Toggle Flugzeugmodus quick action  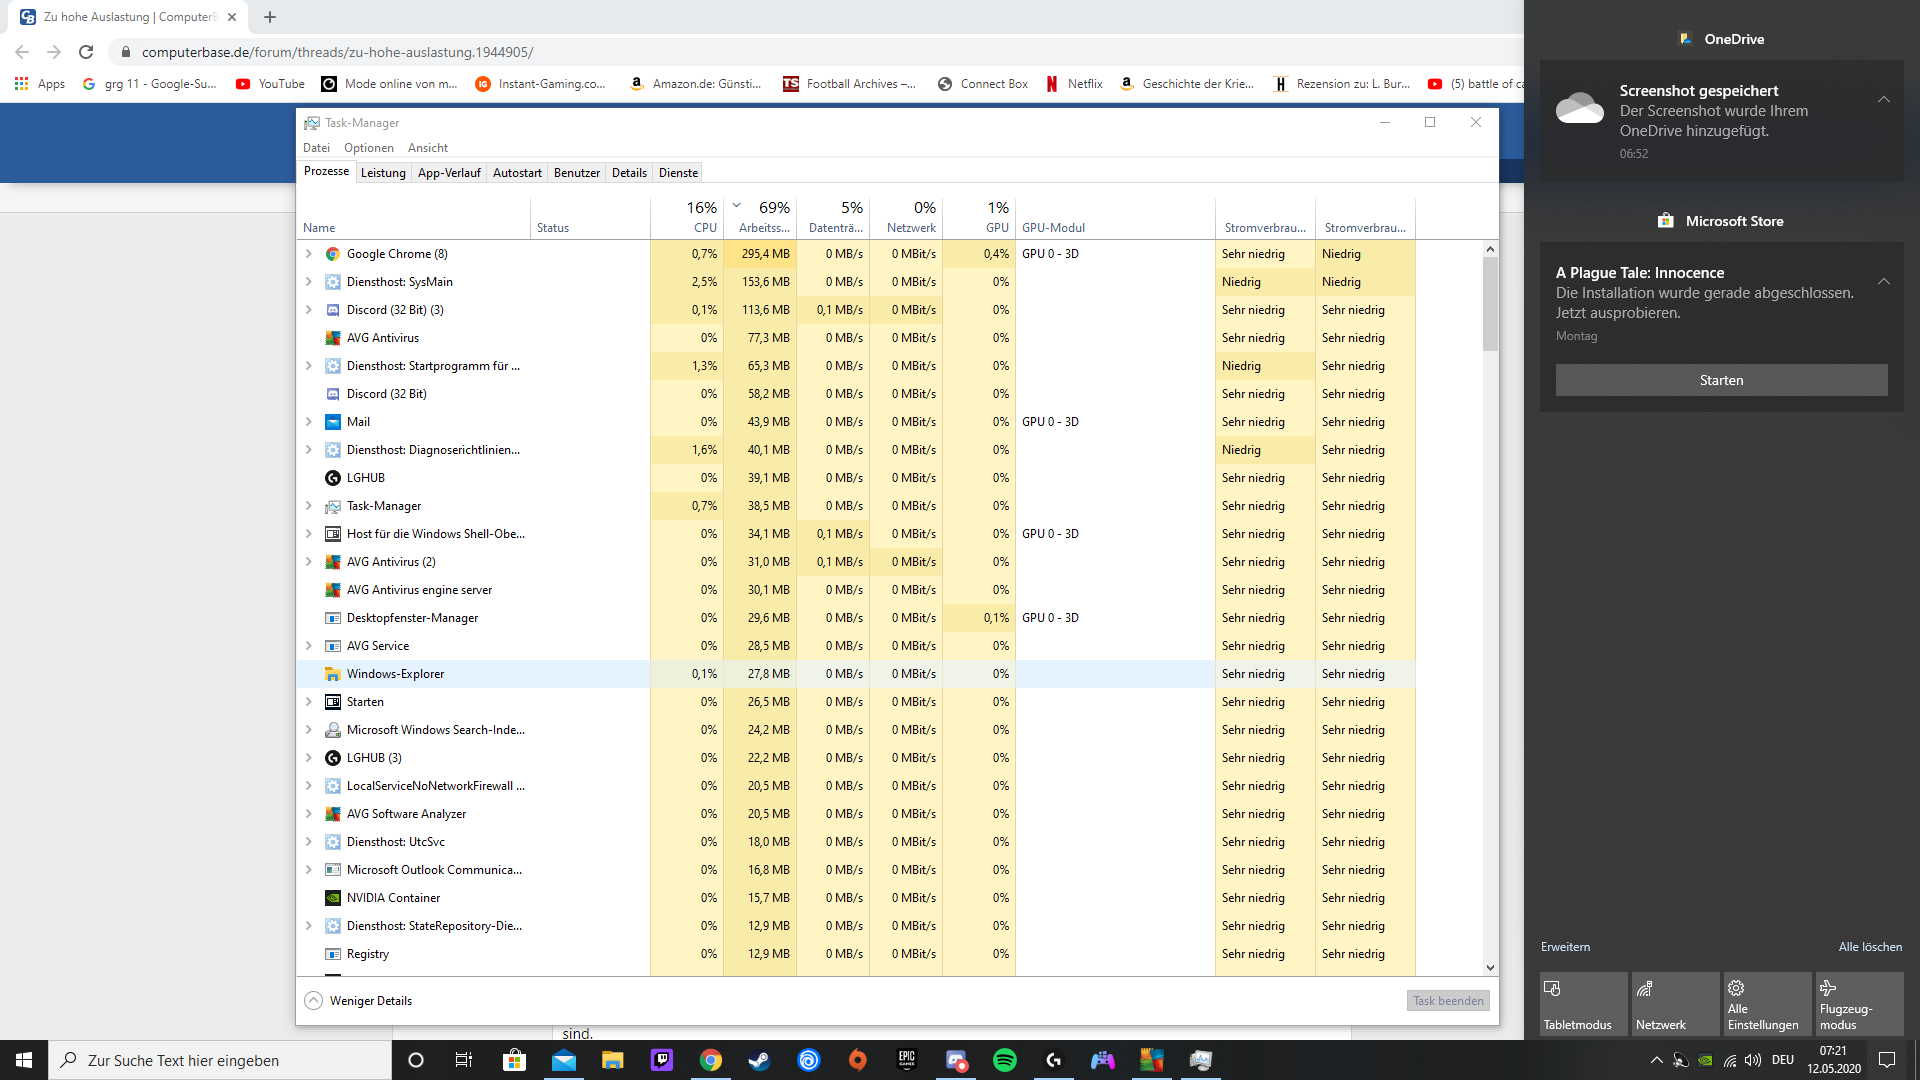[x=1859, y=1004]
